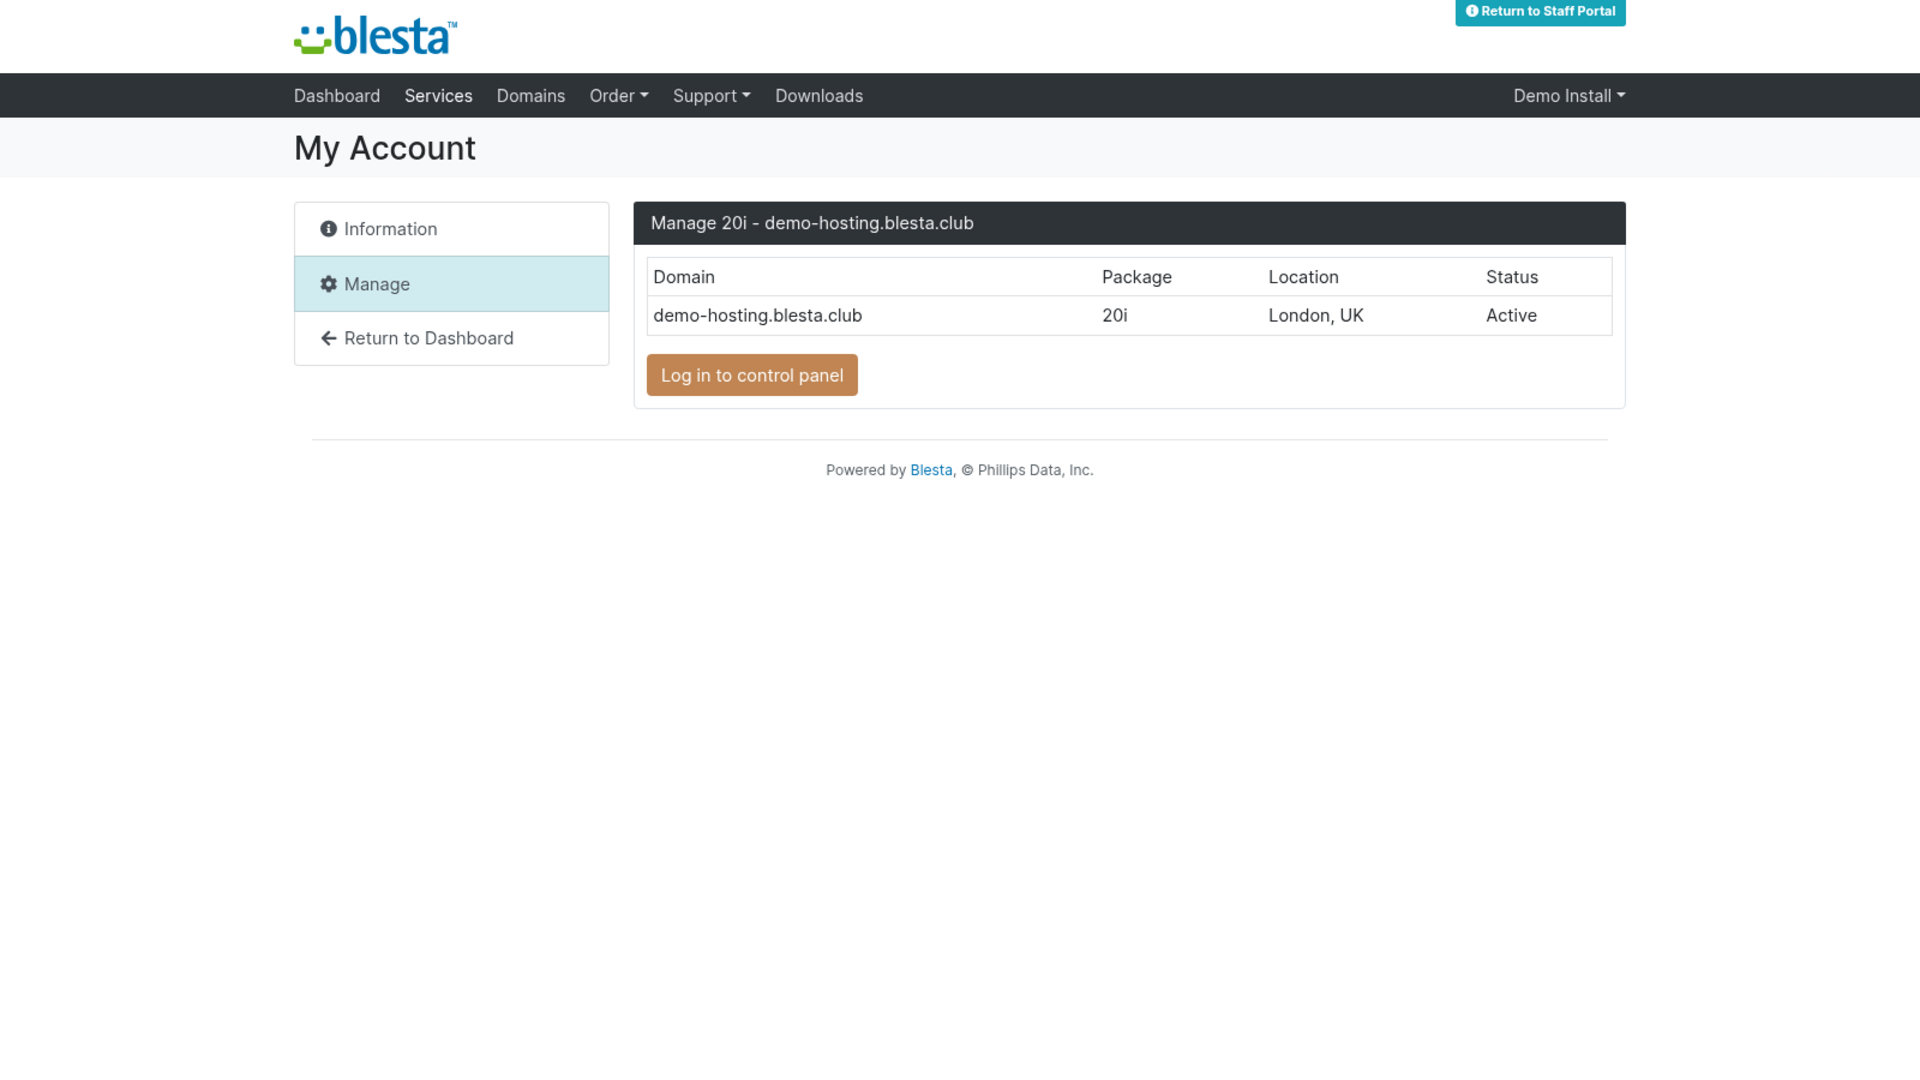Viewport: 1920px width, 1080px height.
Task: Log in to control panel button
Action: [x=752, y=375]
